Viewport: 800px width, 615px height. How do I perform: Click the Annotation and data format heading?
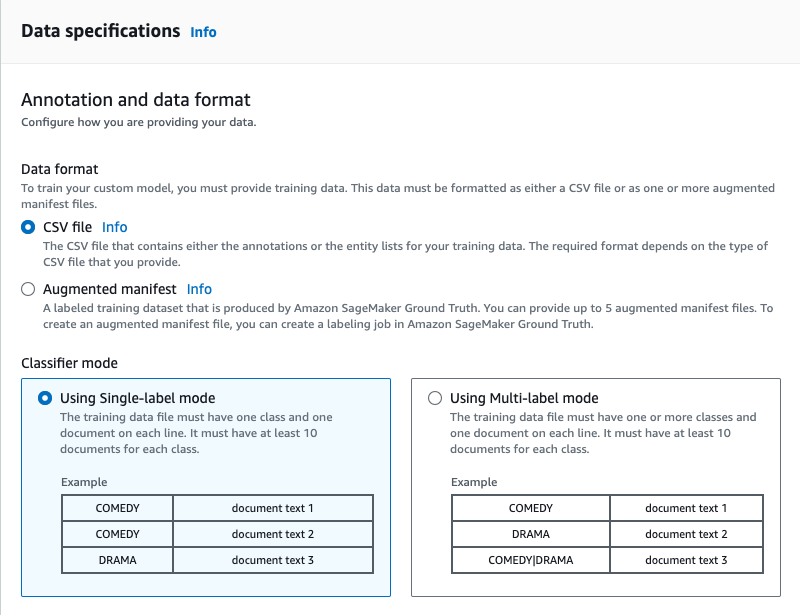coord(136,100)
